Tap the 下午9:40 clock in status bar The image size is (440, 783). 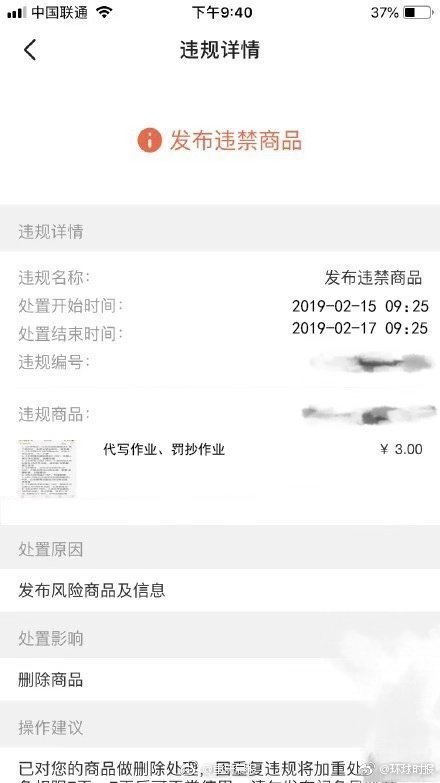[222, 12]
